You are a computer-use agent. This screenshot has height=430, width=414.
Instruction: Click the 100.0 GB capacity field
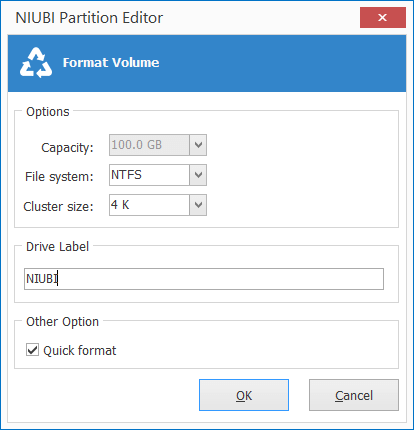(x=158, y=145)
